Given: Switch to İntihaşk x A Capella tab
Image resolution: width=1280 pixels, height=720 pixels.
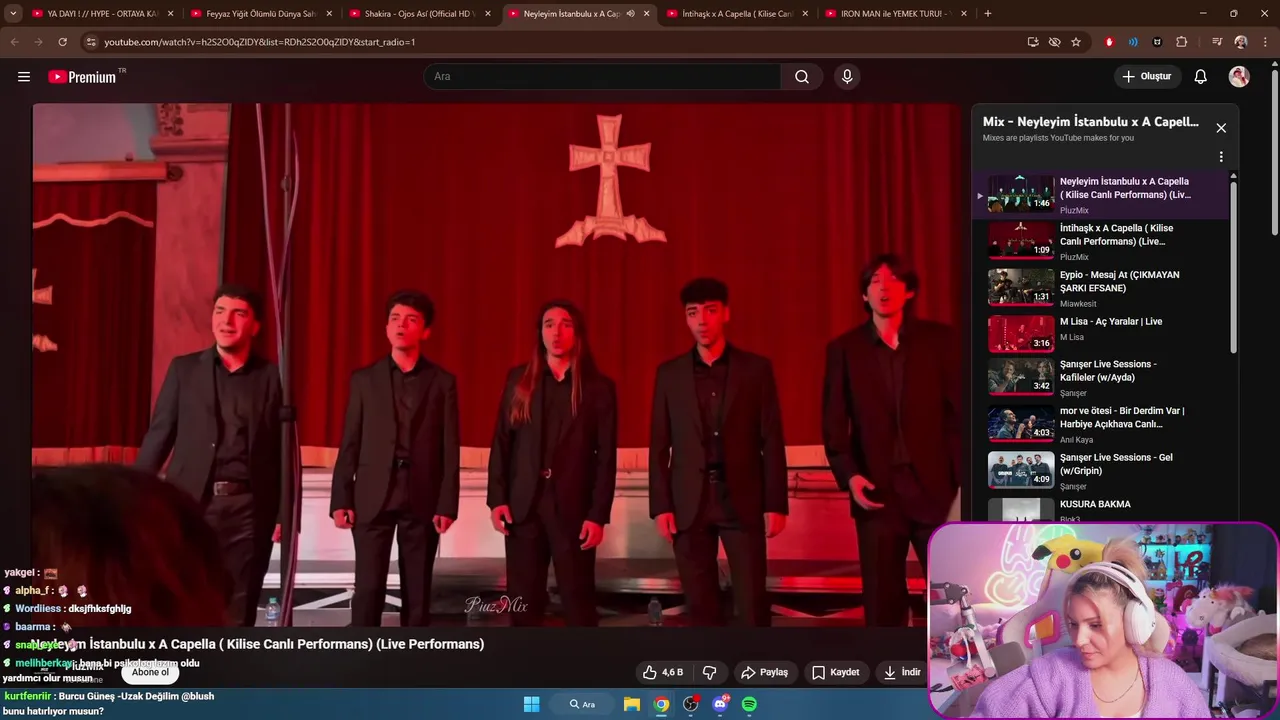Looking at the screenshot, I should 736,13.
